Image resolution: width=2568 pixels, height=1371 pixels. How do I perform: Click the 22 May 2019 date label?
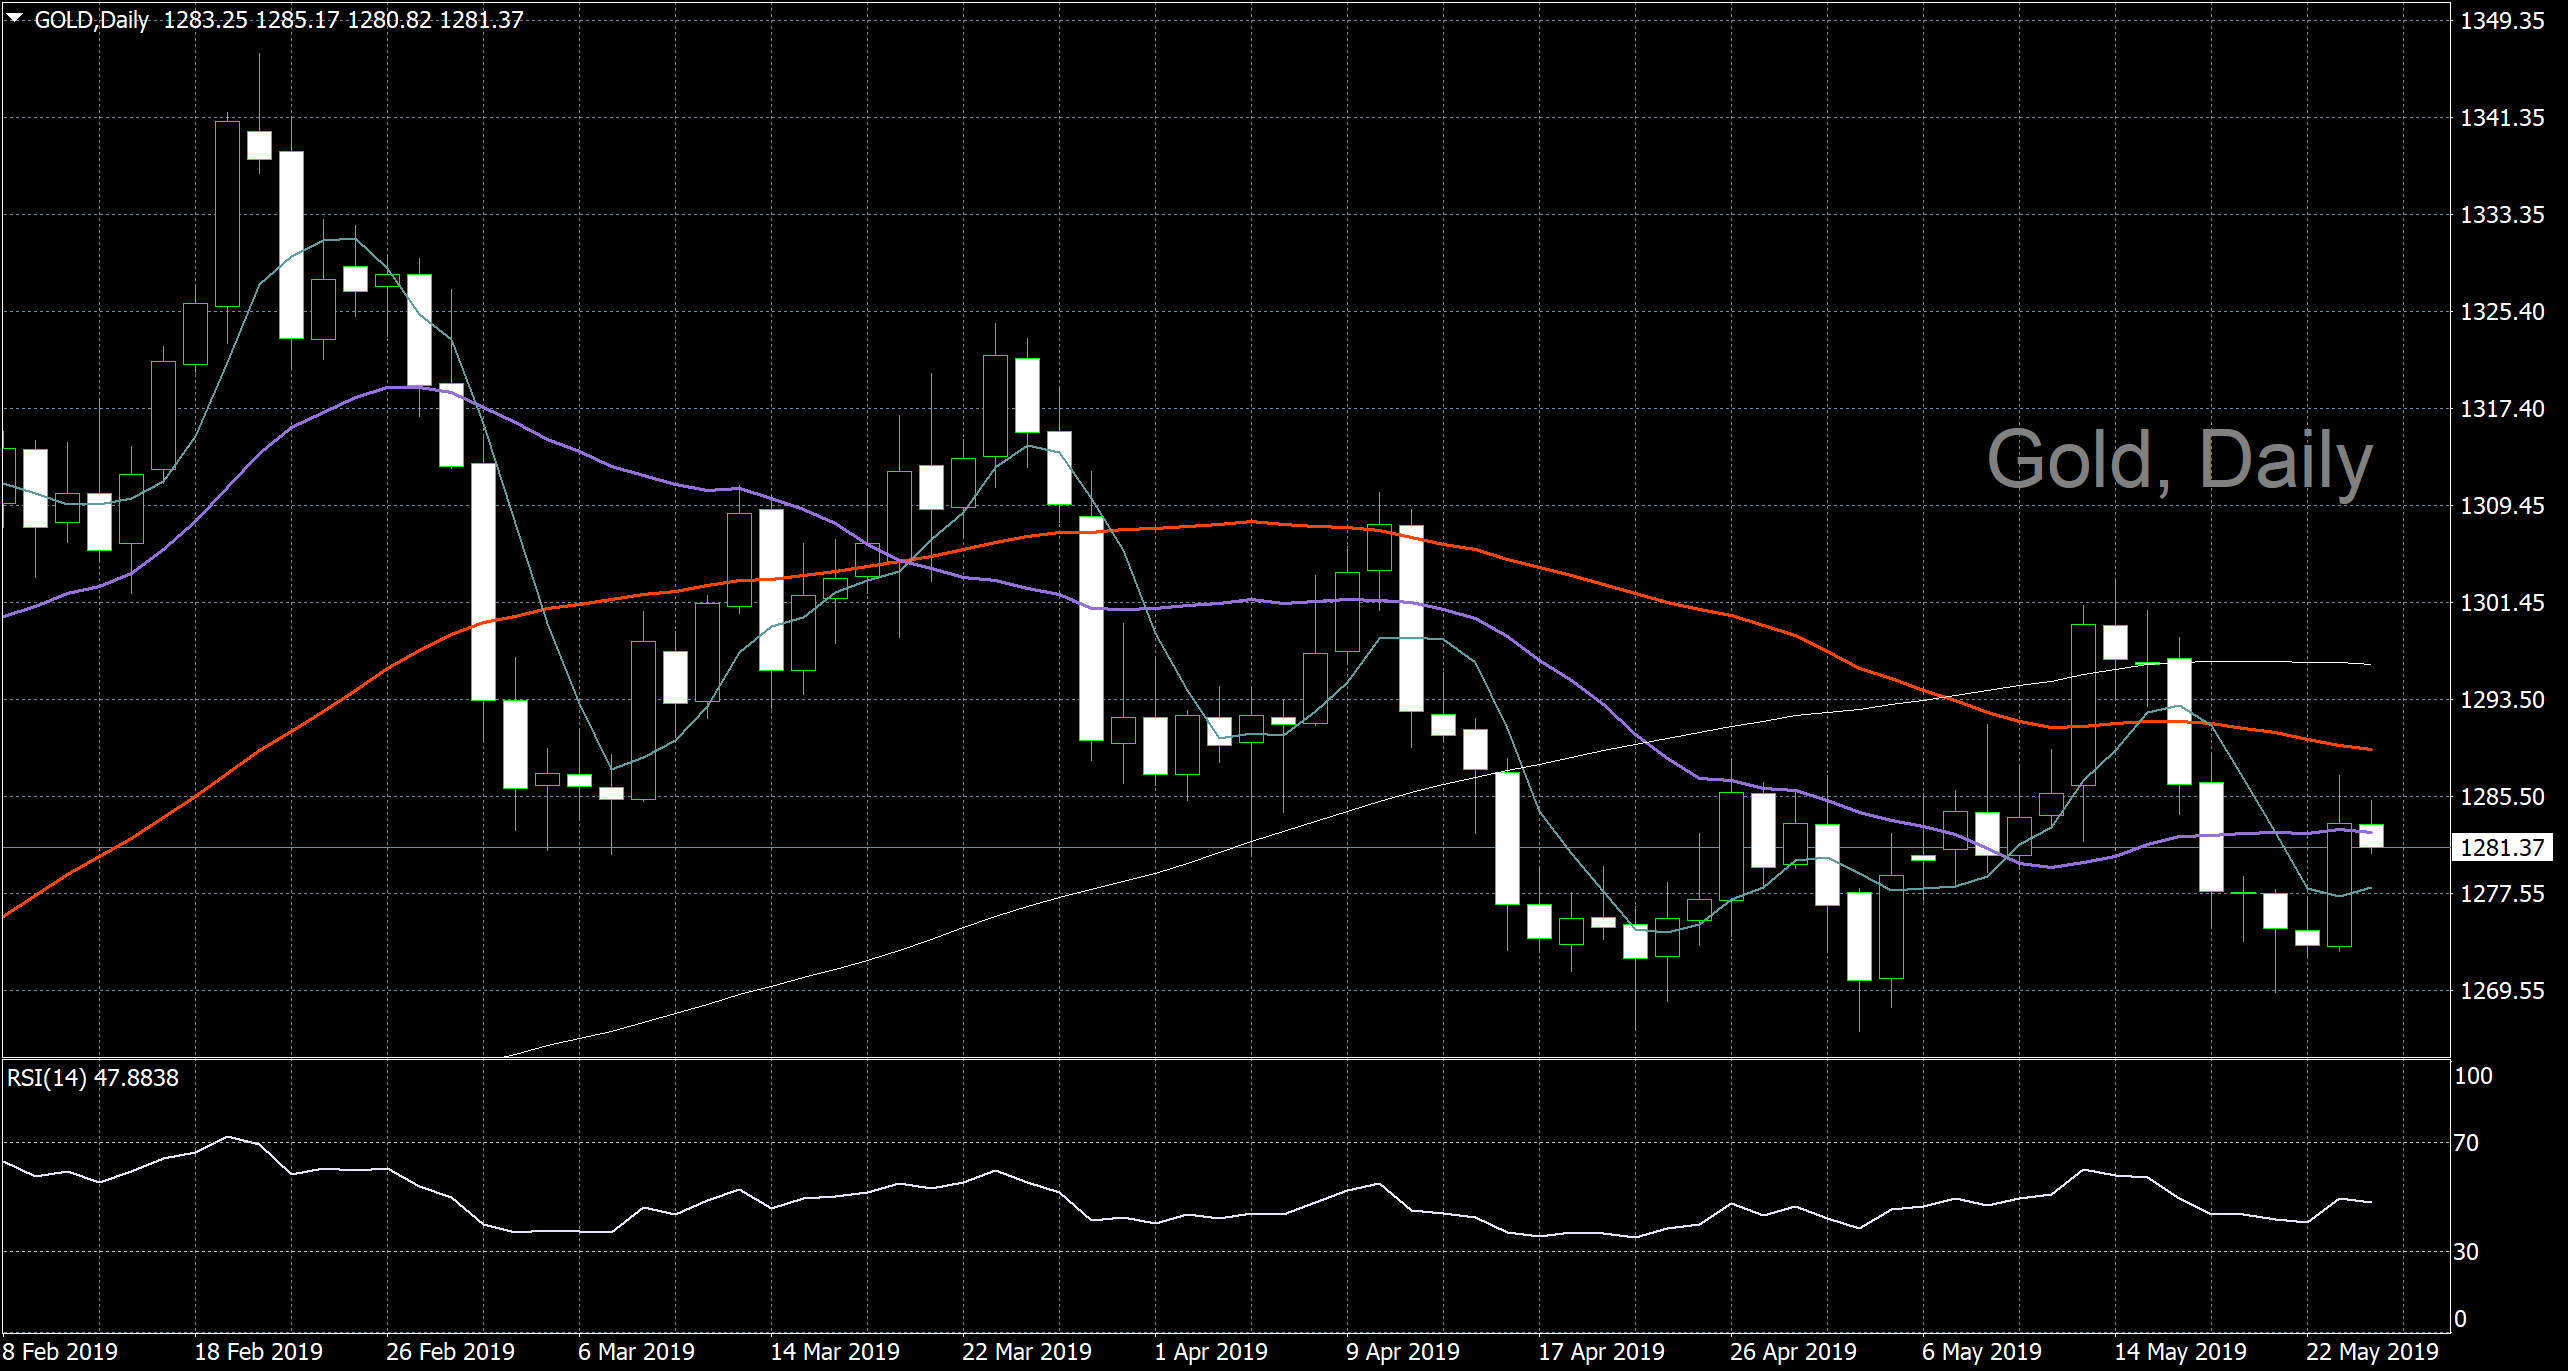tap(2372, 1352)
